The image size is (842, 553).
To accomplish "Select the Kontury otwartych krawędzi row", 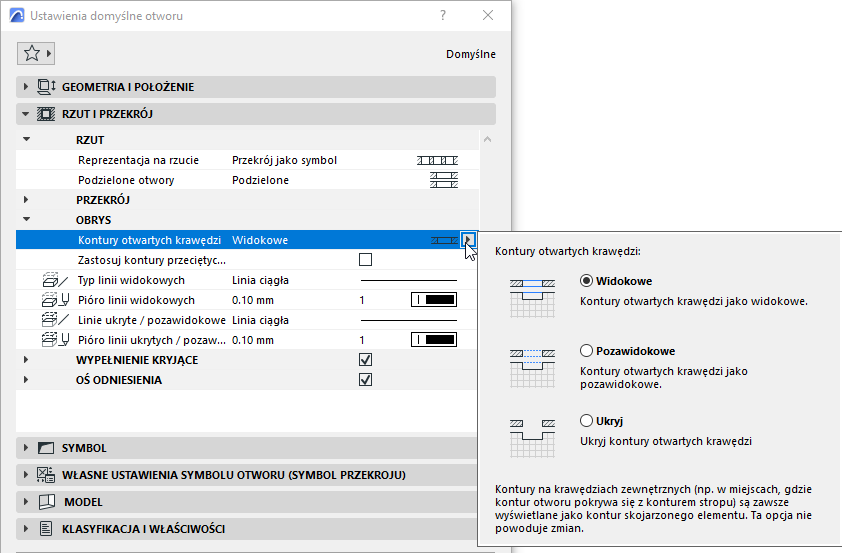I will click(x=247, y=240).
